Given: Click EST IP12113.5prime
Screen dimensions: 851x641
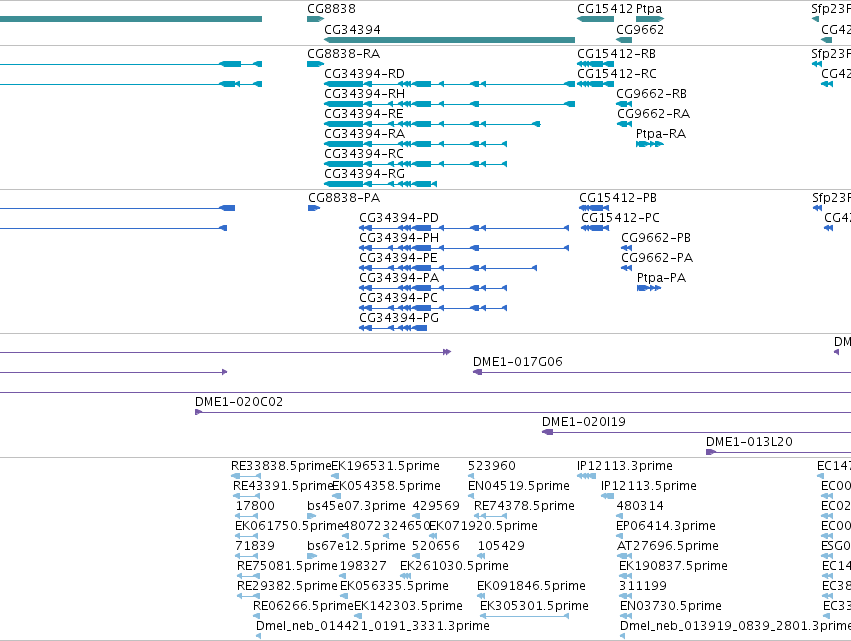Looking at the screenshot, I should [x=649, y=486].
